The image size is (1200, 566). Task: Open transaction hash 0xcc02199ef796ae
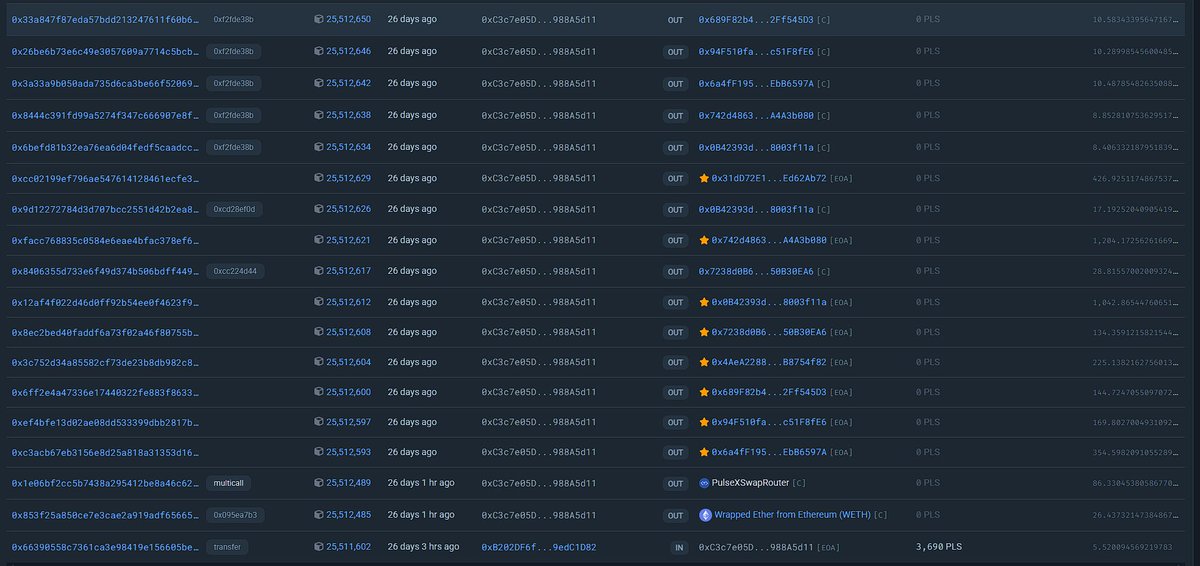coord(105,178)
